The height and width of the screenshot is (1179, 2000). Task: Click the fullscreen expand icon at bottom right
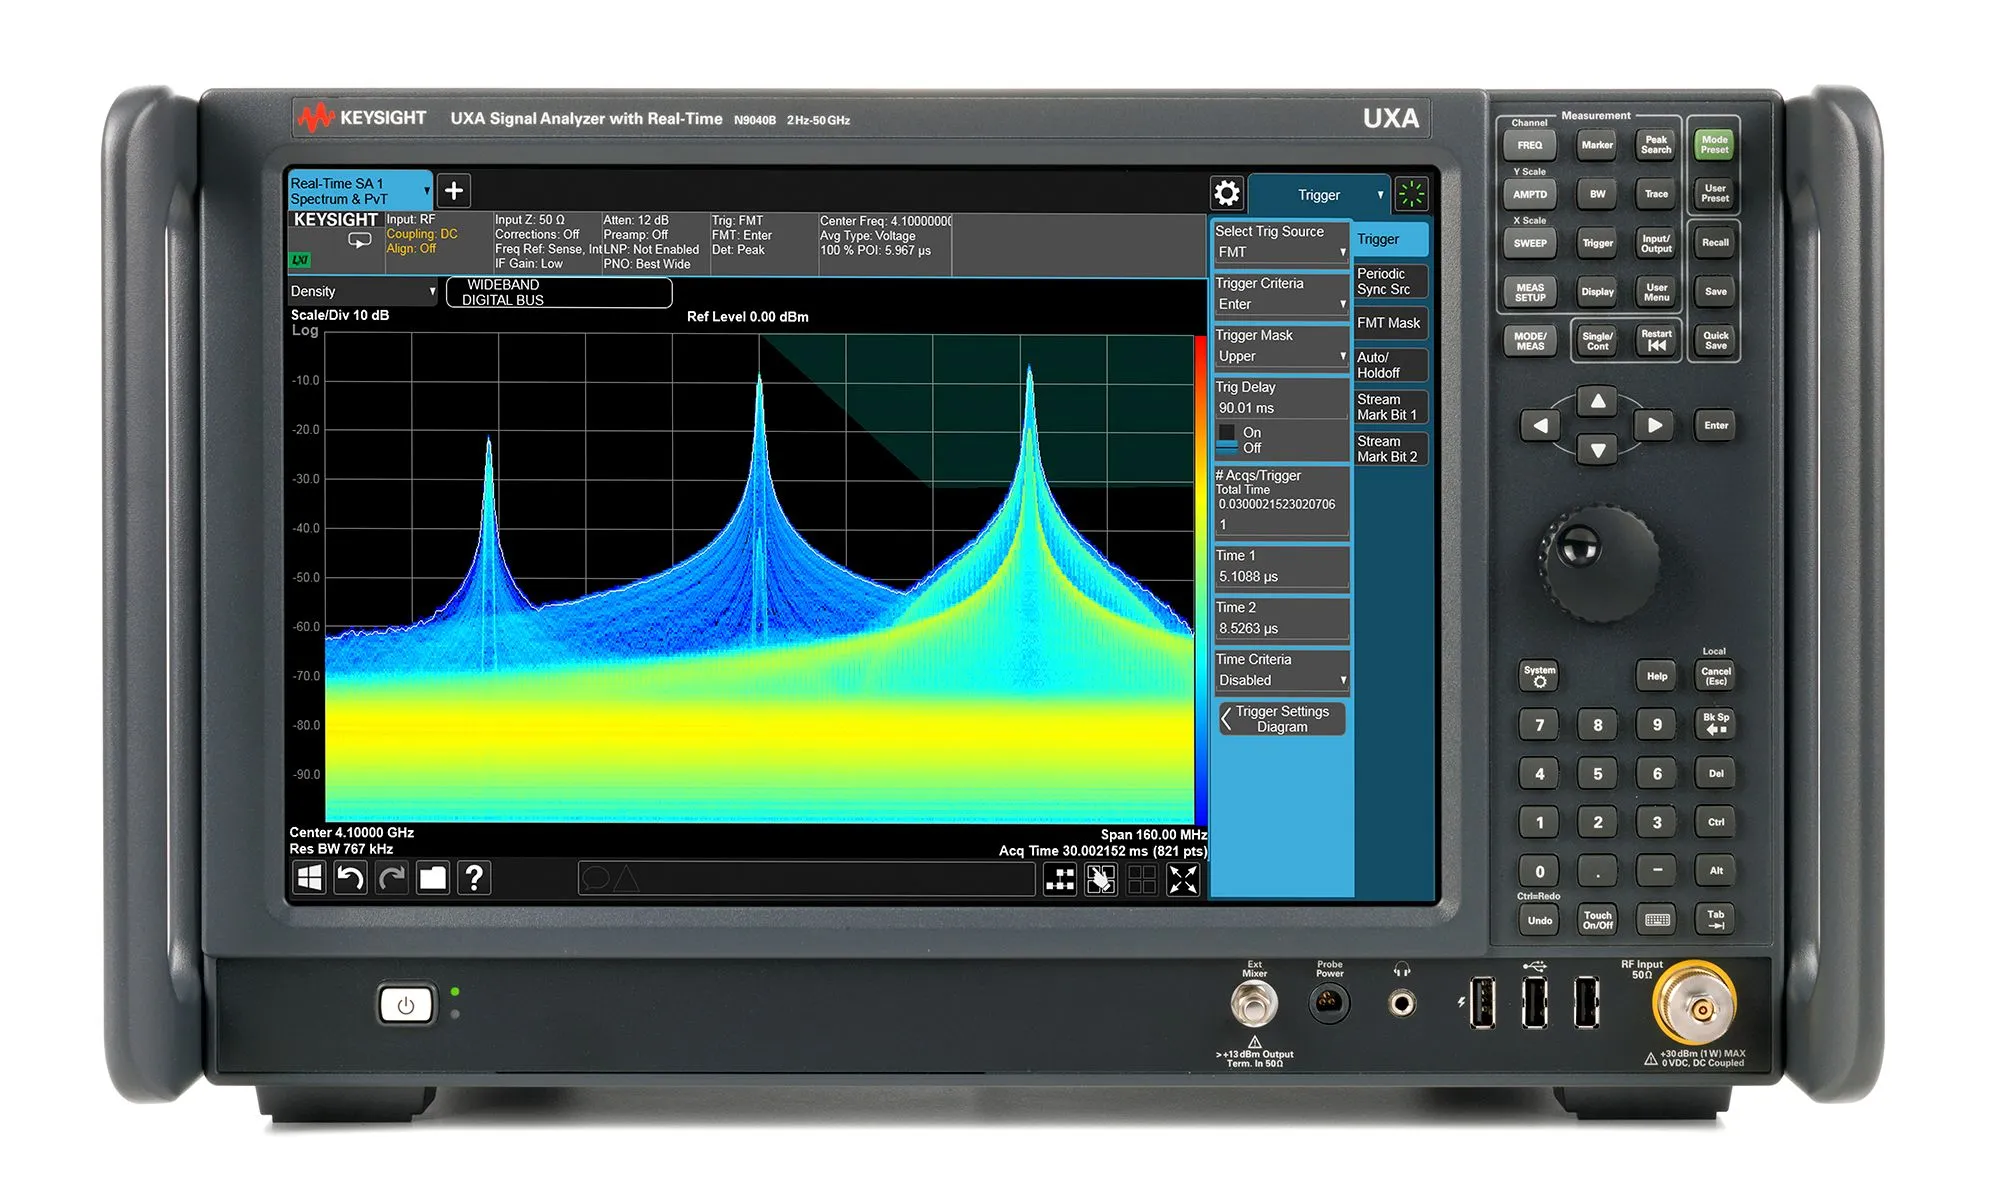tap(1184, 878)
